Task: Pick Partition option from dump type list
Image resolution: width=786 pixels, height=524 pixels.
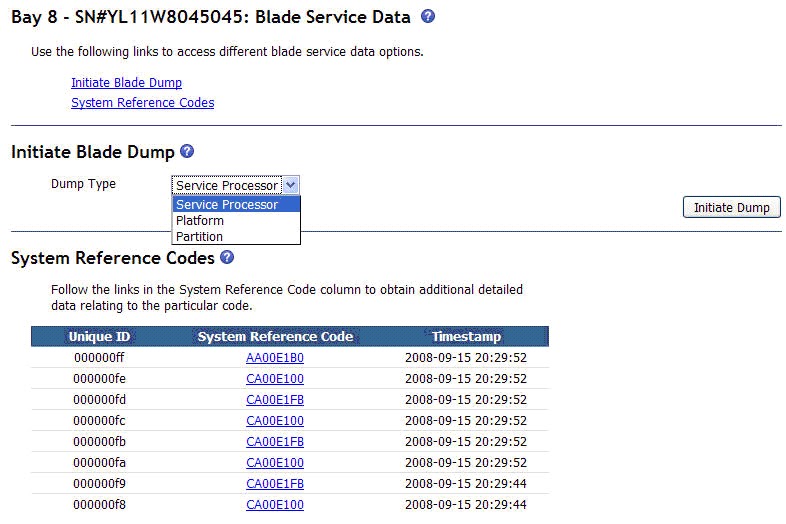Action: click(x=236, y=237)
